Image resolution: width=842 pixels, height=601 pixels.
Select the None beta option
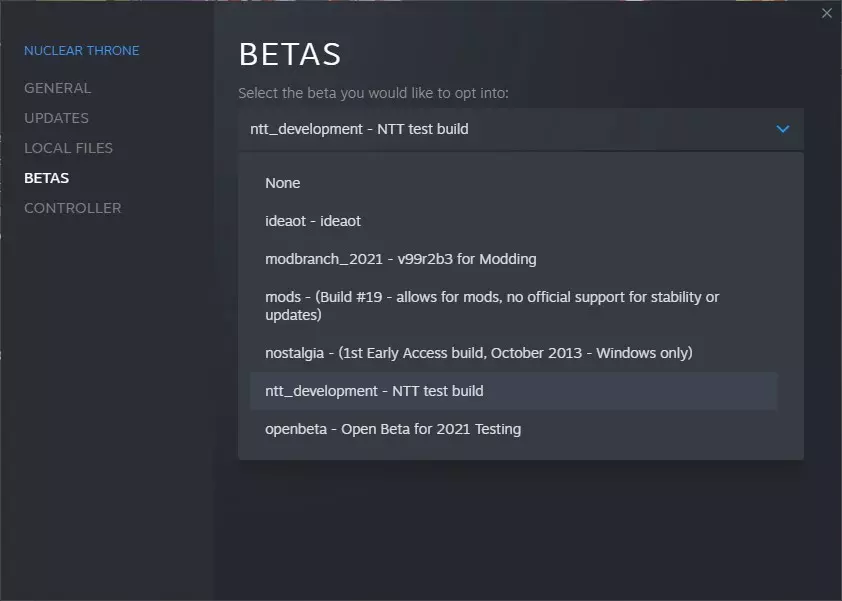coord(283,183)
